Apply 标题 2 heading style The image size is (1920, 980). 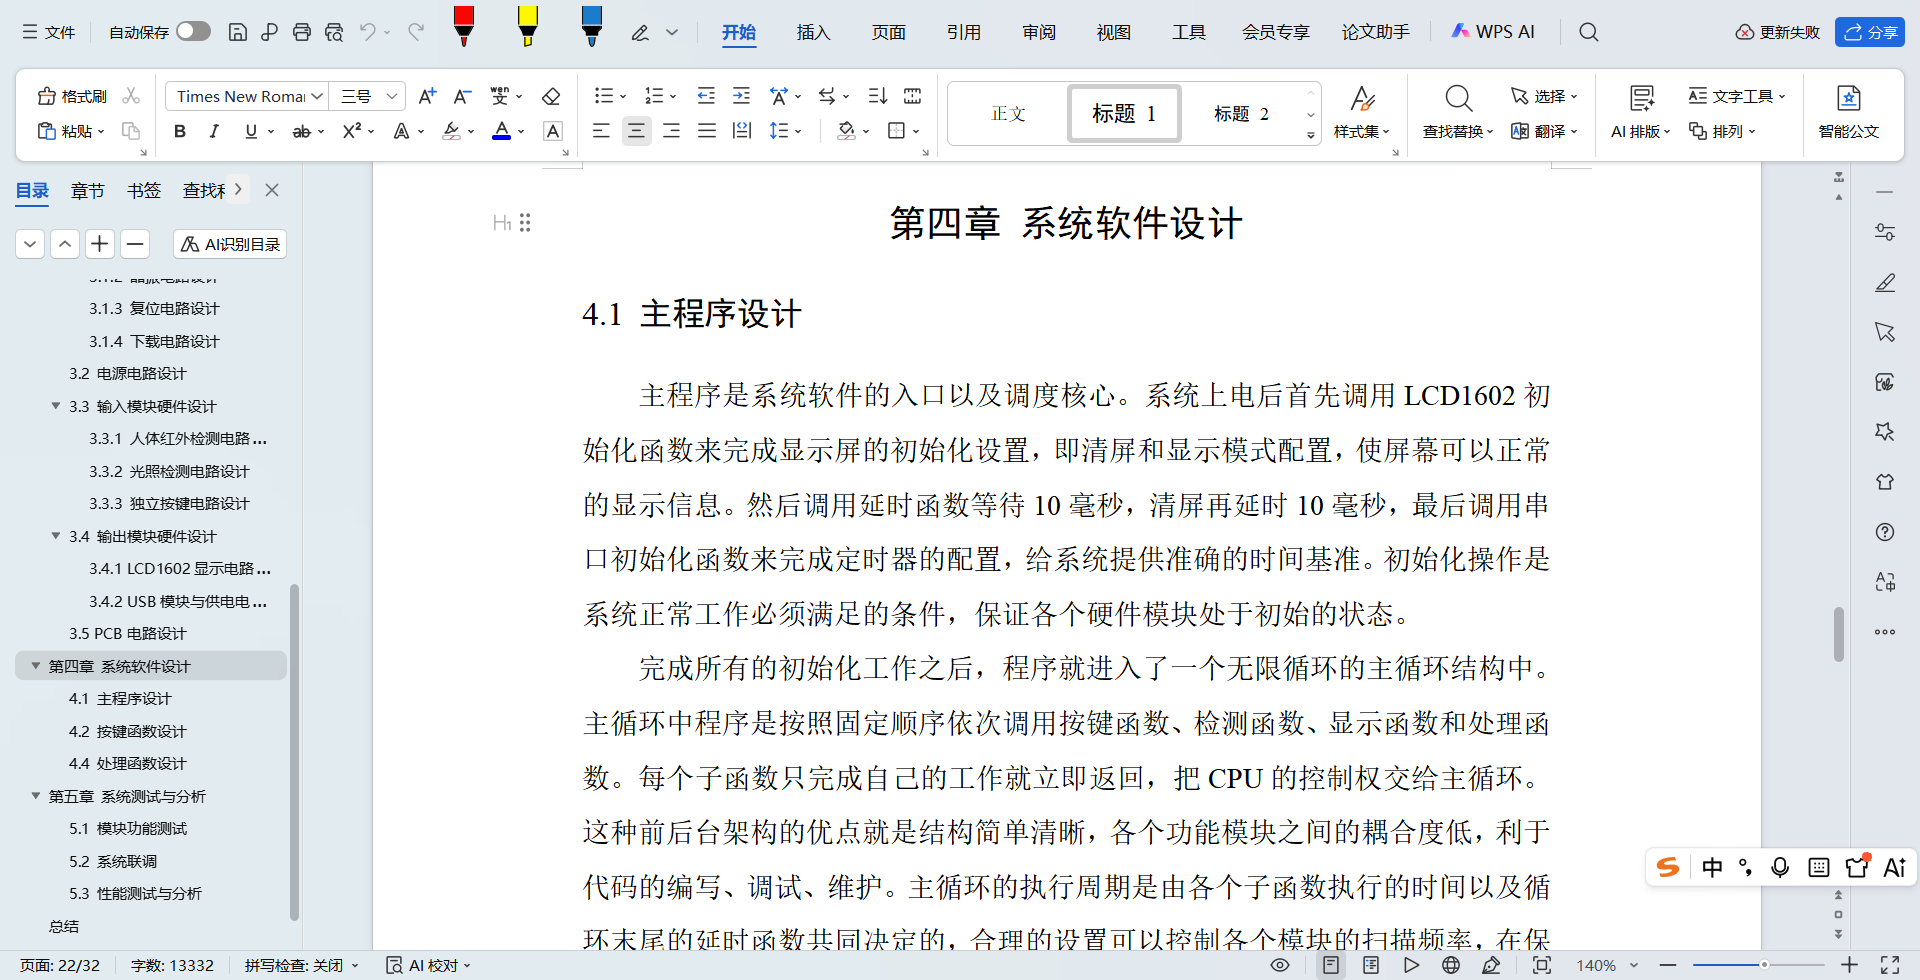(1241, 113)
